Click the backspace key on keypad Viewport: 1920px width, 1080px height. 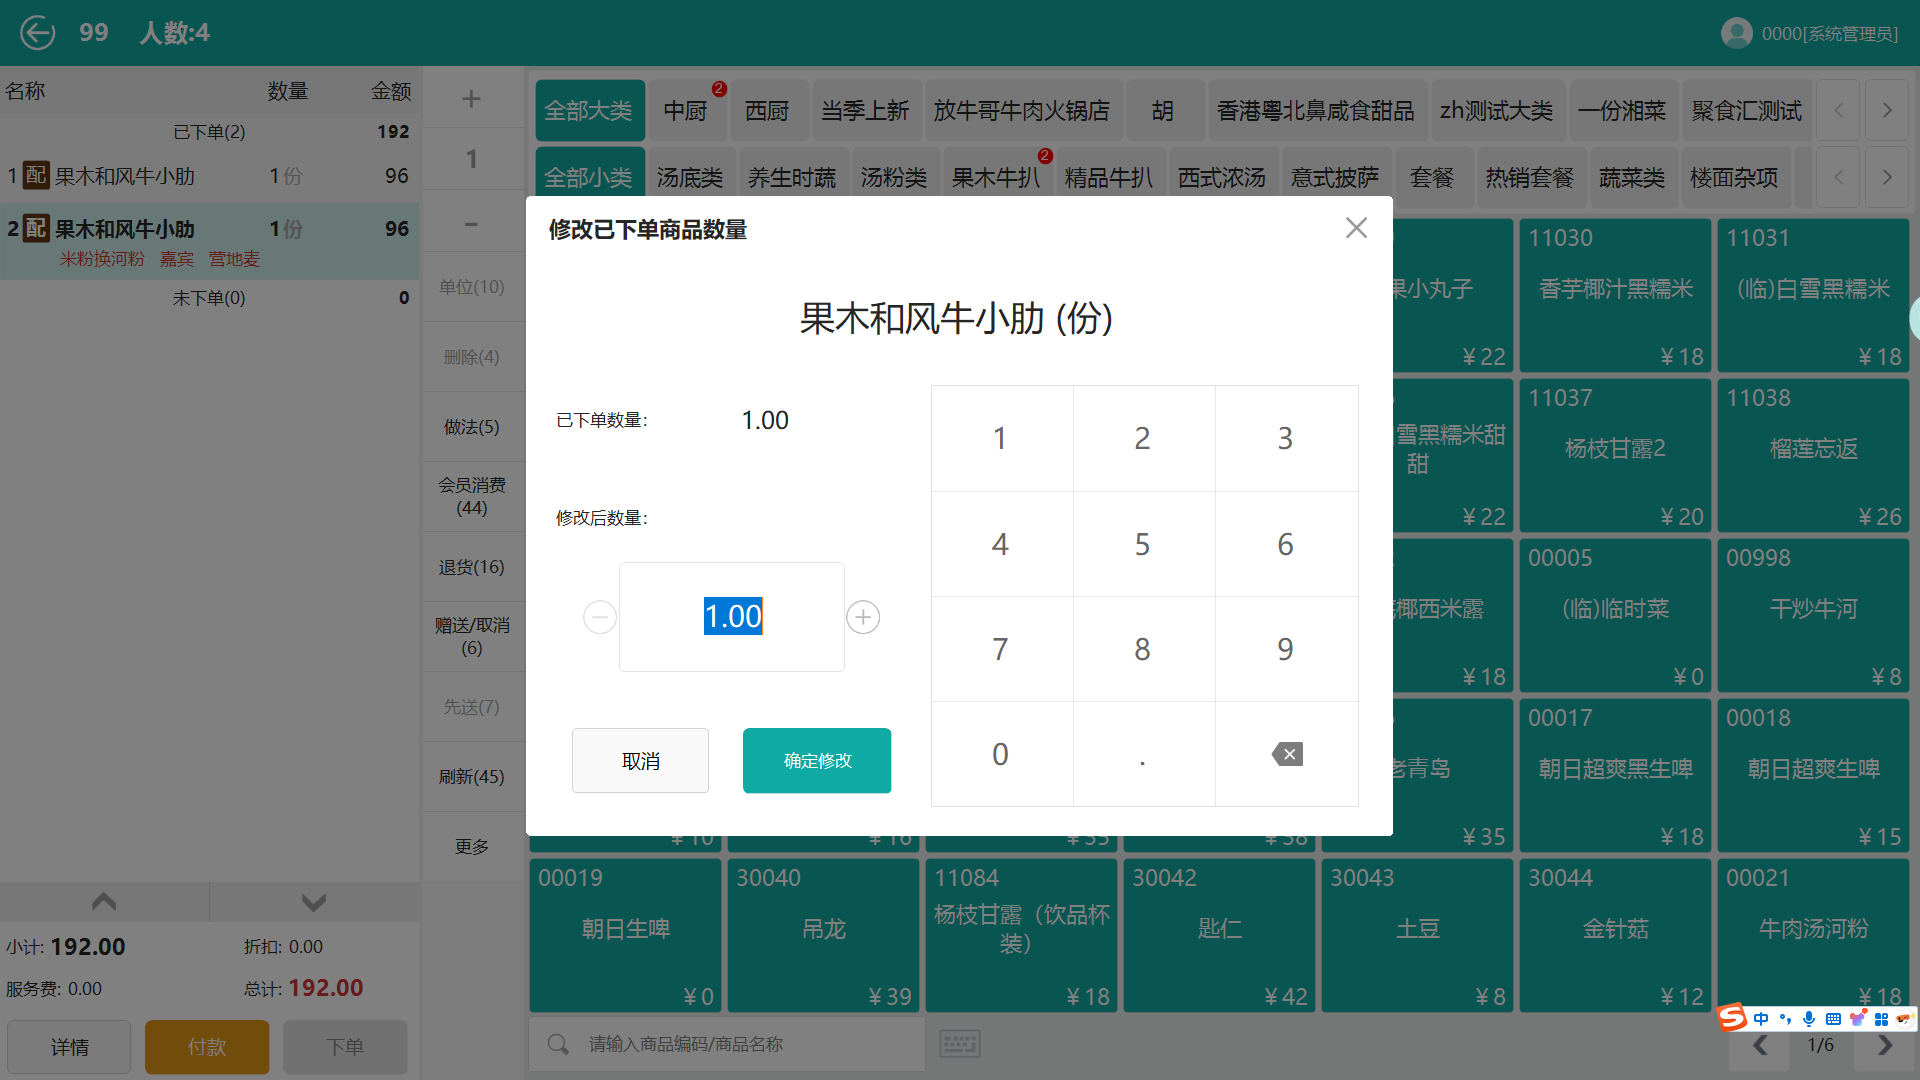(x=1287, y=754)
